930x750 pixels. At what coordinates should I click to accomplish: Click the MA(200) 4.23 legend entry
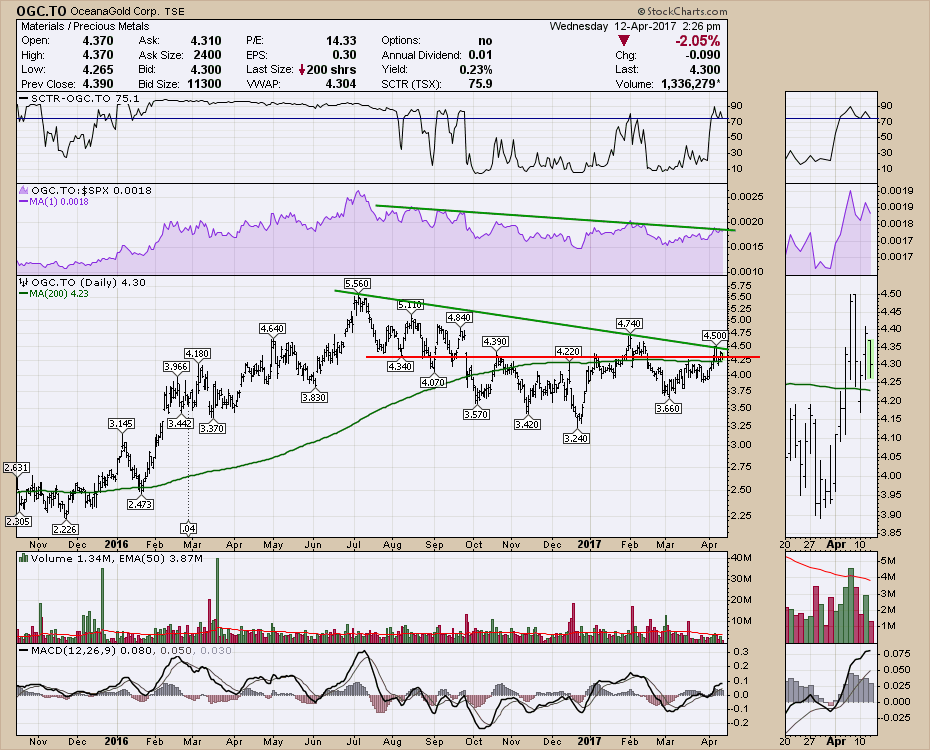click(55, 293)
